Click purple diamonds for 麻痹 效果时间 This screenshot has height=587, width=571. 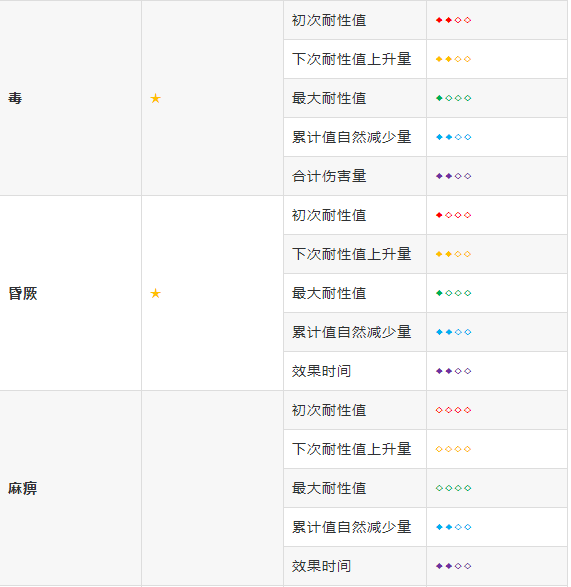point(453,566)
